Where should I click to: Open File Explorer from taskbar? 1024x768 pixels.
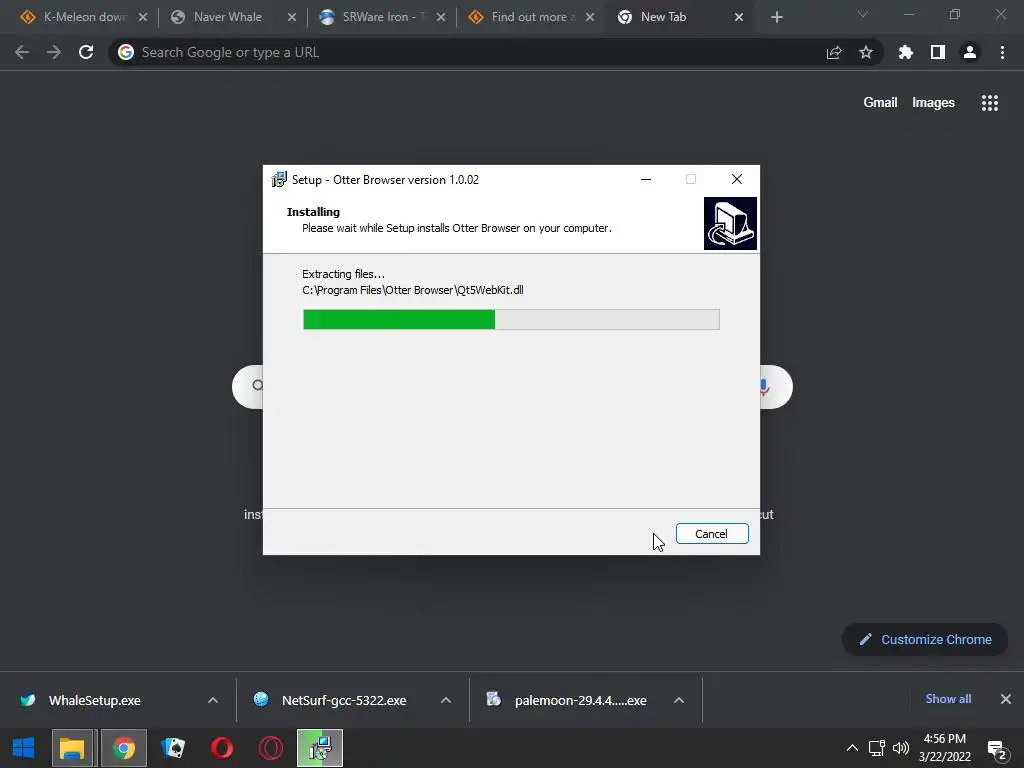72,748
